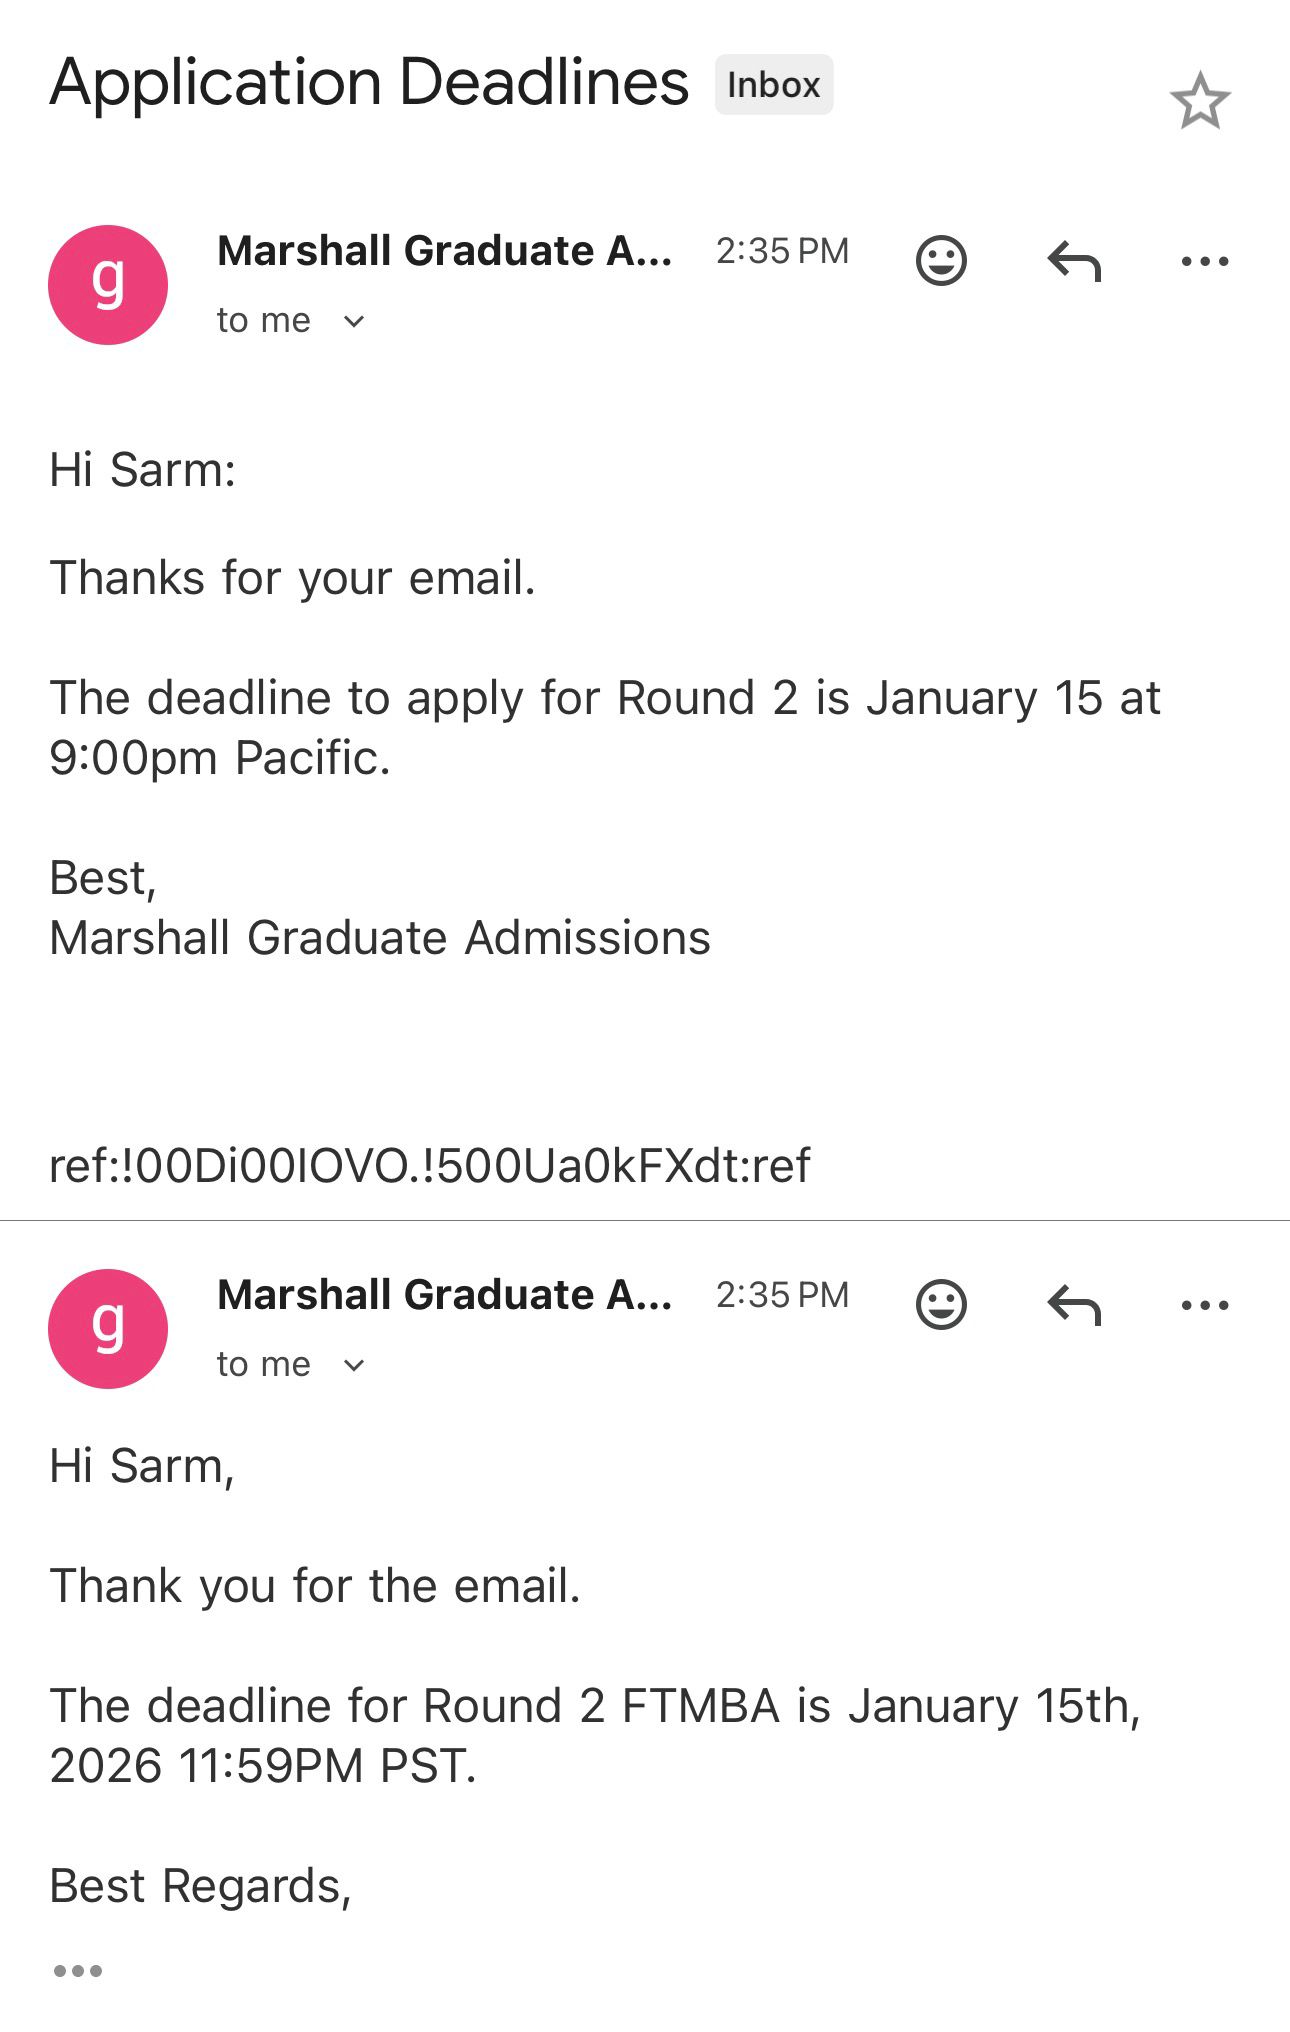Tap the ref:!00Di00IOVO reference line

(x=430, y=1166)
